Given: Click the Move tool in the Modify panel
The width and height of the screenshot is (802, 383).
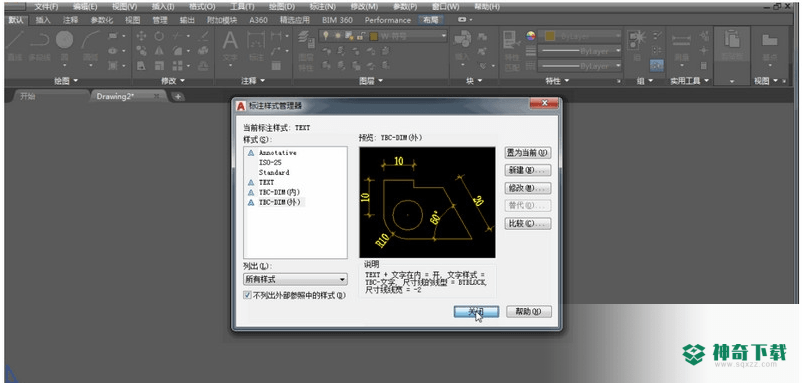Looking at the screenshot, I should (141, 36).
